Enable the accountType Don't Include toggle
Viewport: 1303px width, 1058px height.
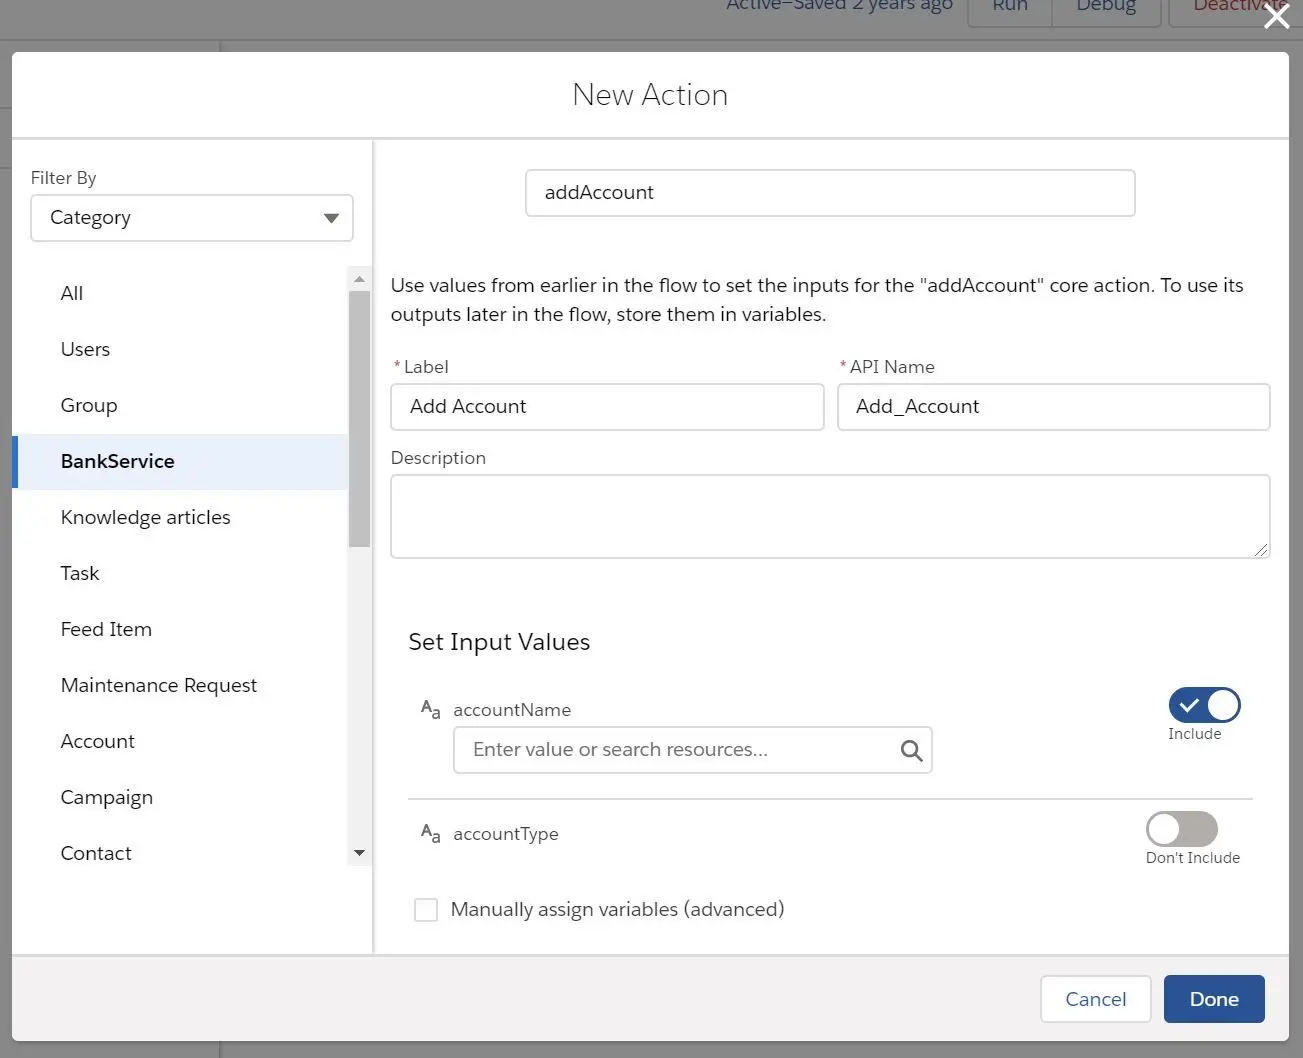1182,829
